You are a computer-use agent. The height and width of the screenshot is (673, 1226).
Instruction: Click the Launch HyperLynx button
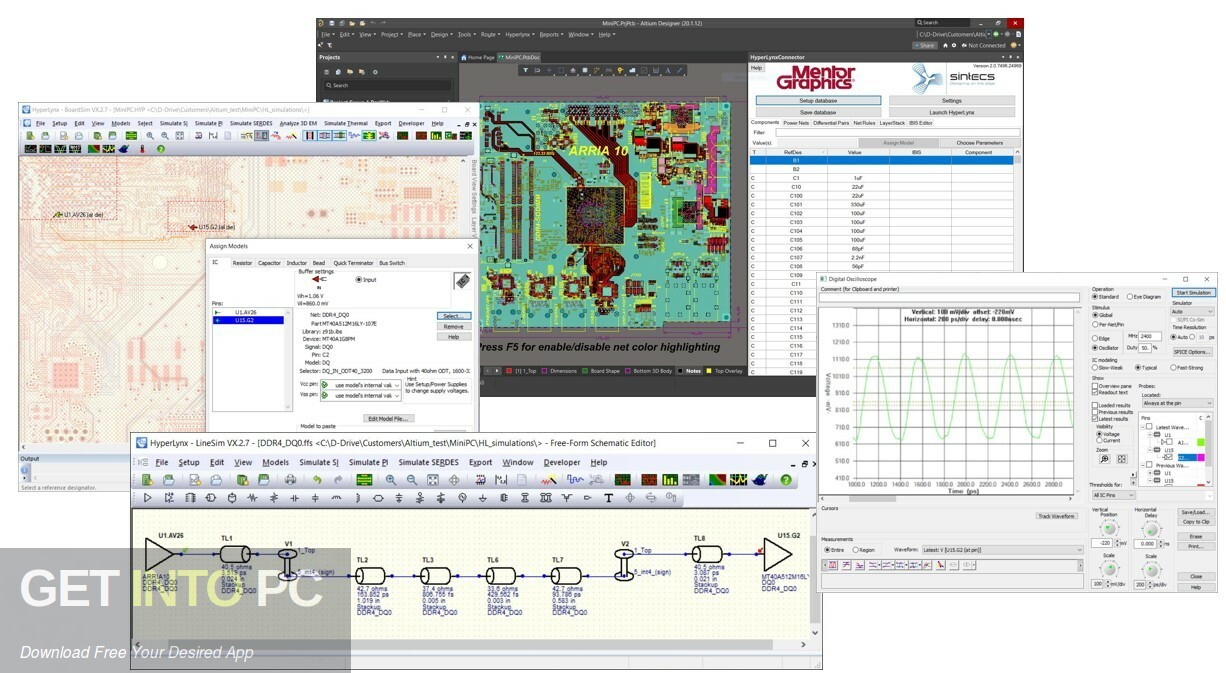click(951, 111)
